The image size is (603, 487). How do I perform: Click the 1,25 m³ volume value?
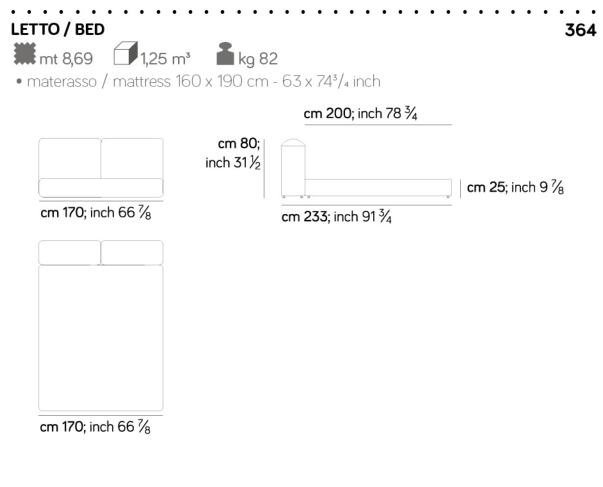click(x=166, y=58)
